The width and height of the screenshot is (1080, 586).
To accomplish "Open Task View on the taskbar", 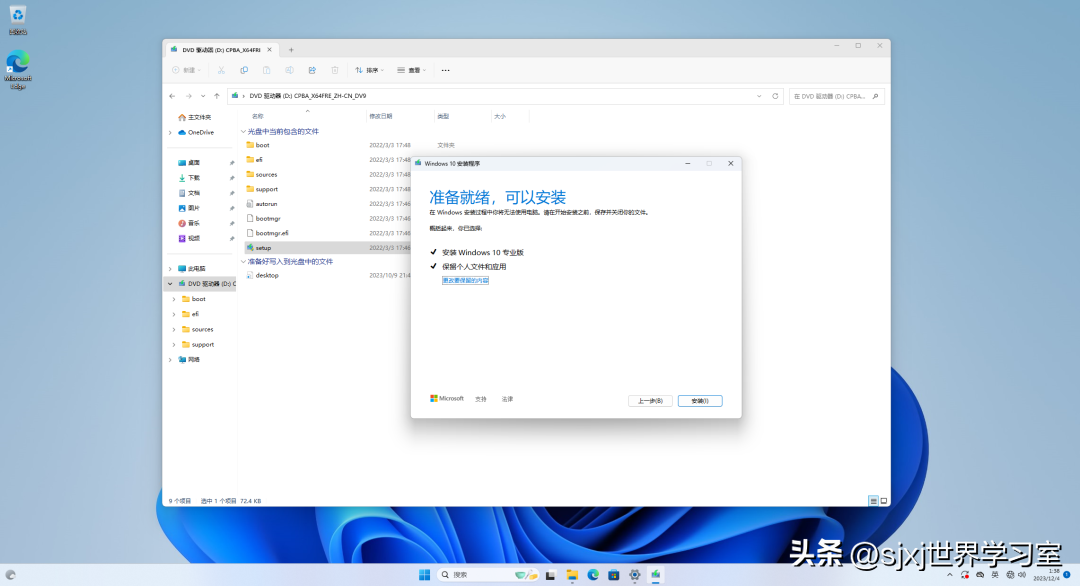I will (x=550, y=575).
